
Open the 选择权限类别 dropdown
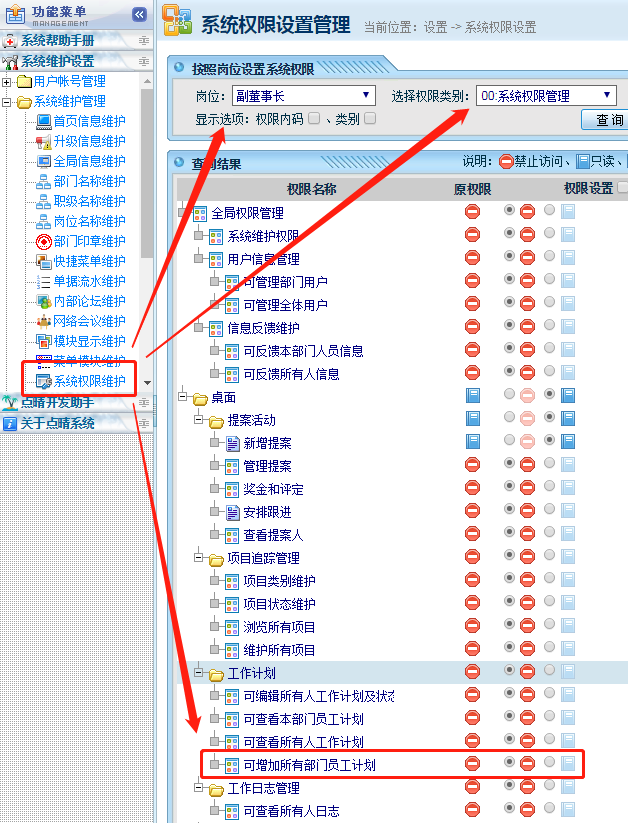tap(546, 96)
